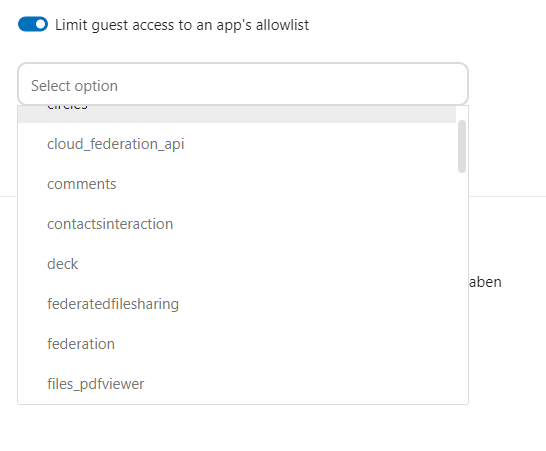
Task: Add contactsinteraction to the allowlist
Action: pos(237,224)
